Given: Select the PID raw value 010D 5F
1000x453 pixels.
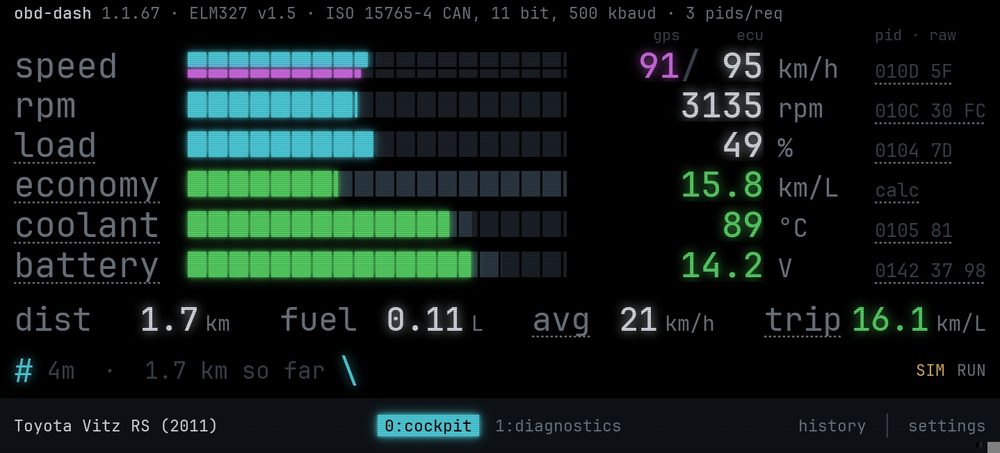Looking at the screenshot, I should (x=913, y=72).
